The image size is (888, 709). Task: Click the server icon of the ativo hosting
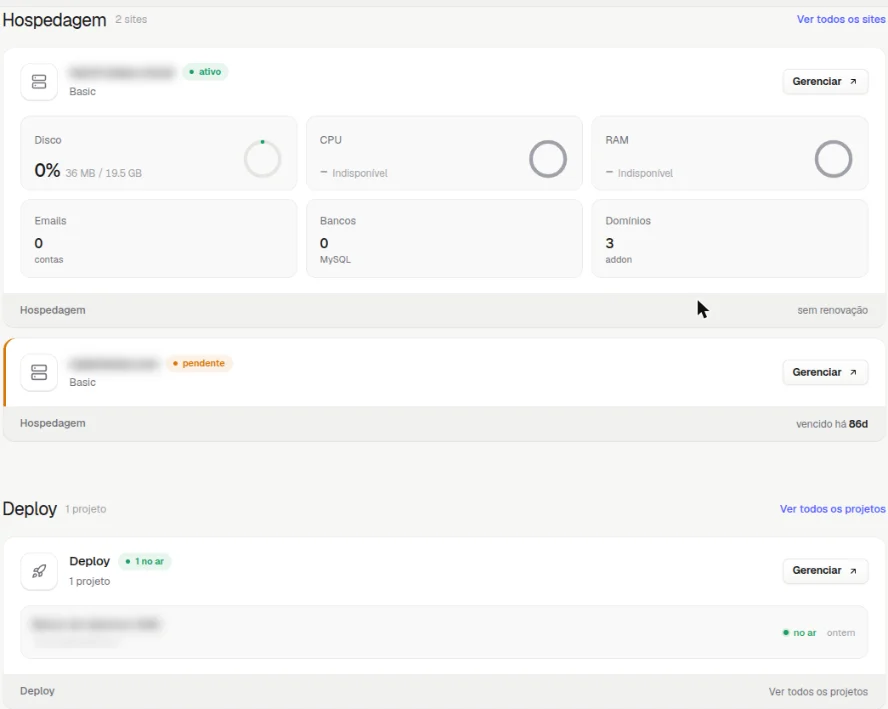coord(39,82)
